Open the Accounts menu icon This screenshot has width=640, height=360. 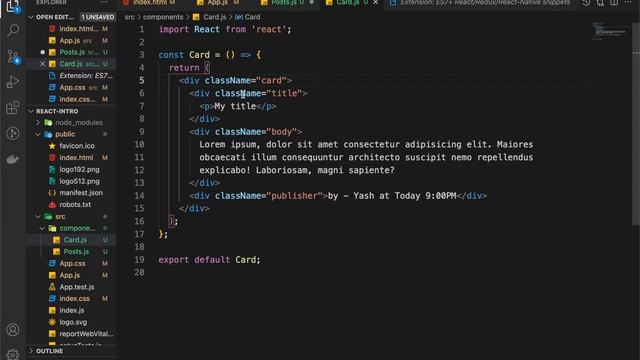[x=13, y=329]
